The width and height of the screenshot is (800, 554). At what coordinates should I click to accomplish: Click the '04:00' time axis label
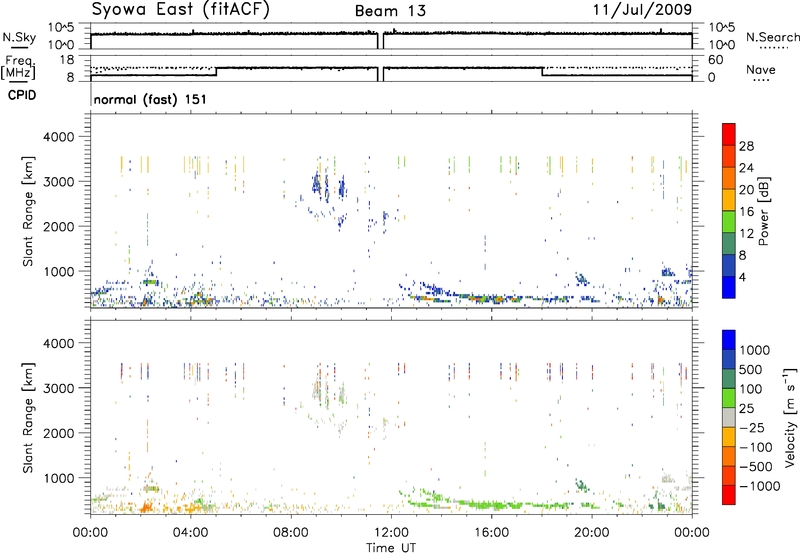(191, 533)
